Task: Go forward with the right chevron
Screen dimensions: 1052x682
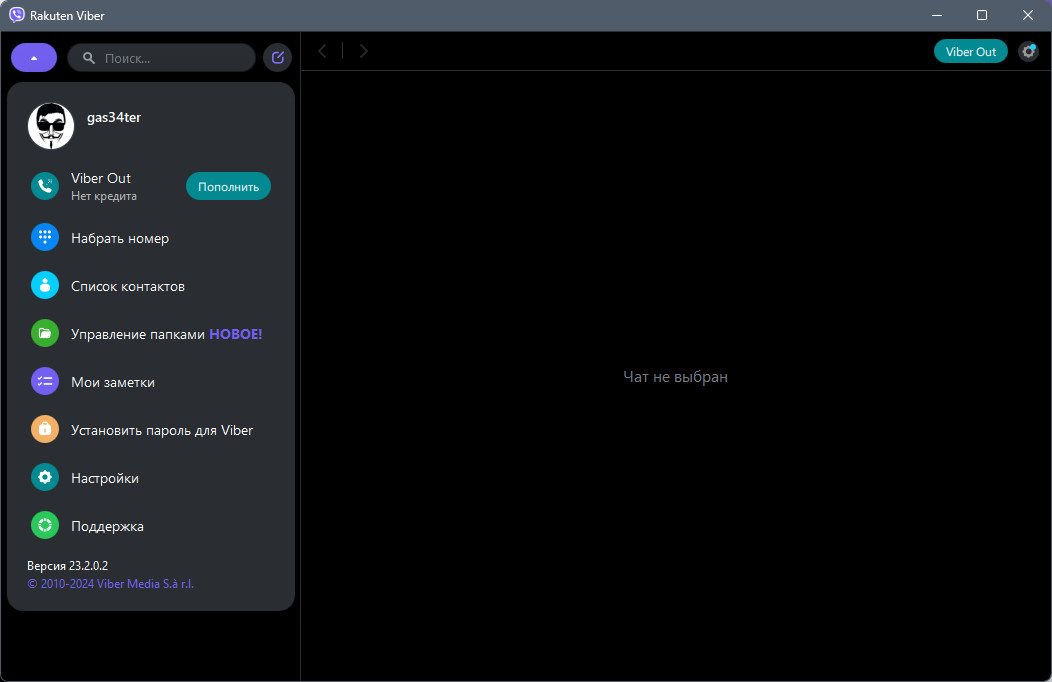Action: coord(364,51)
